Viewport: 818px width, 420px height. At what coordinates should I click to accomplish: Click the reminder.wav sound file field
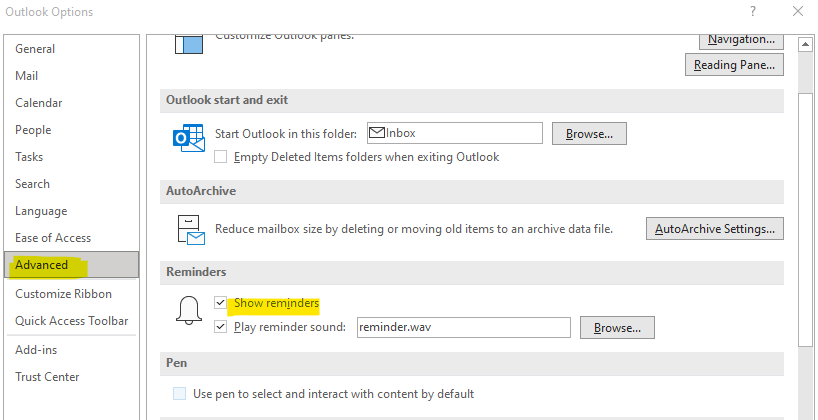pyautogui.click(x=464, y=328)
